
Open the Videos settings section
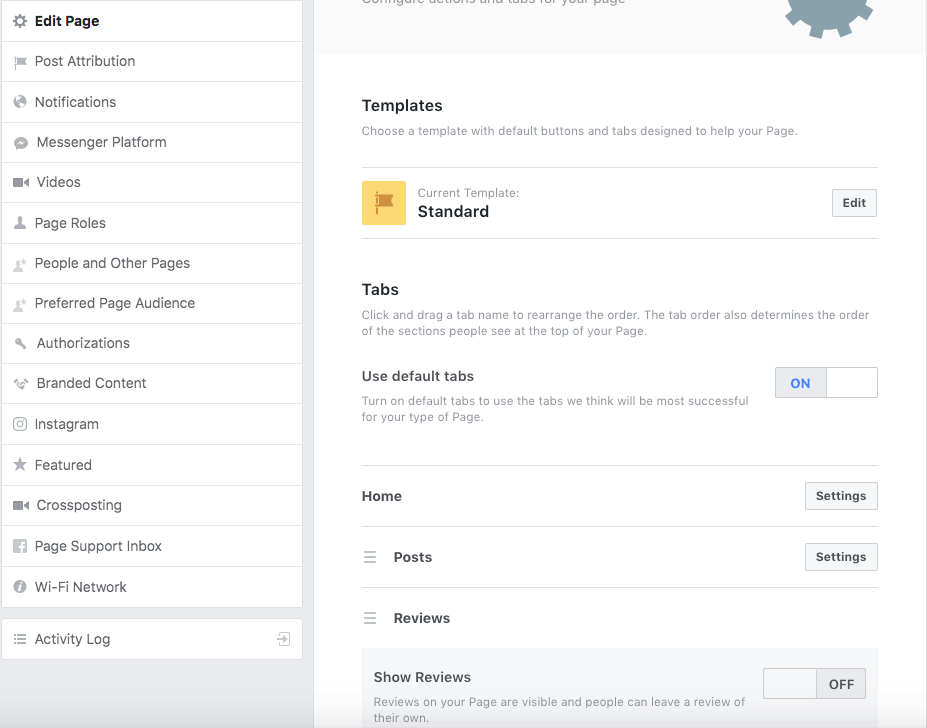tap(152, 182)
